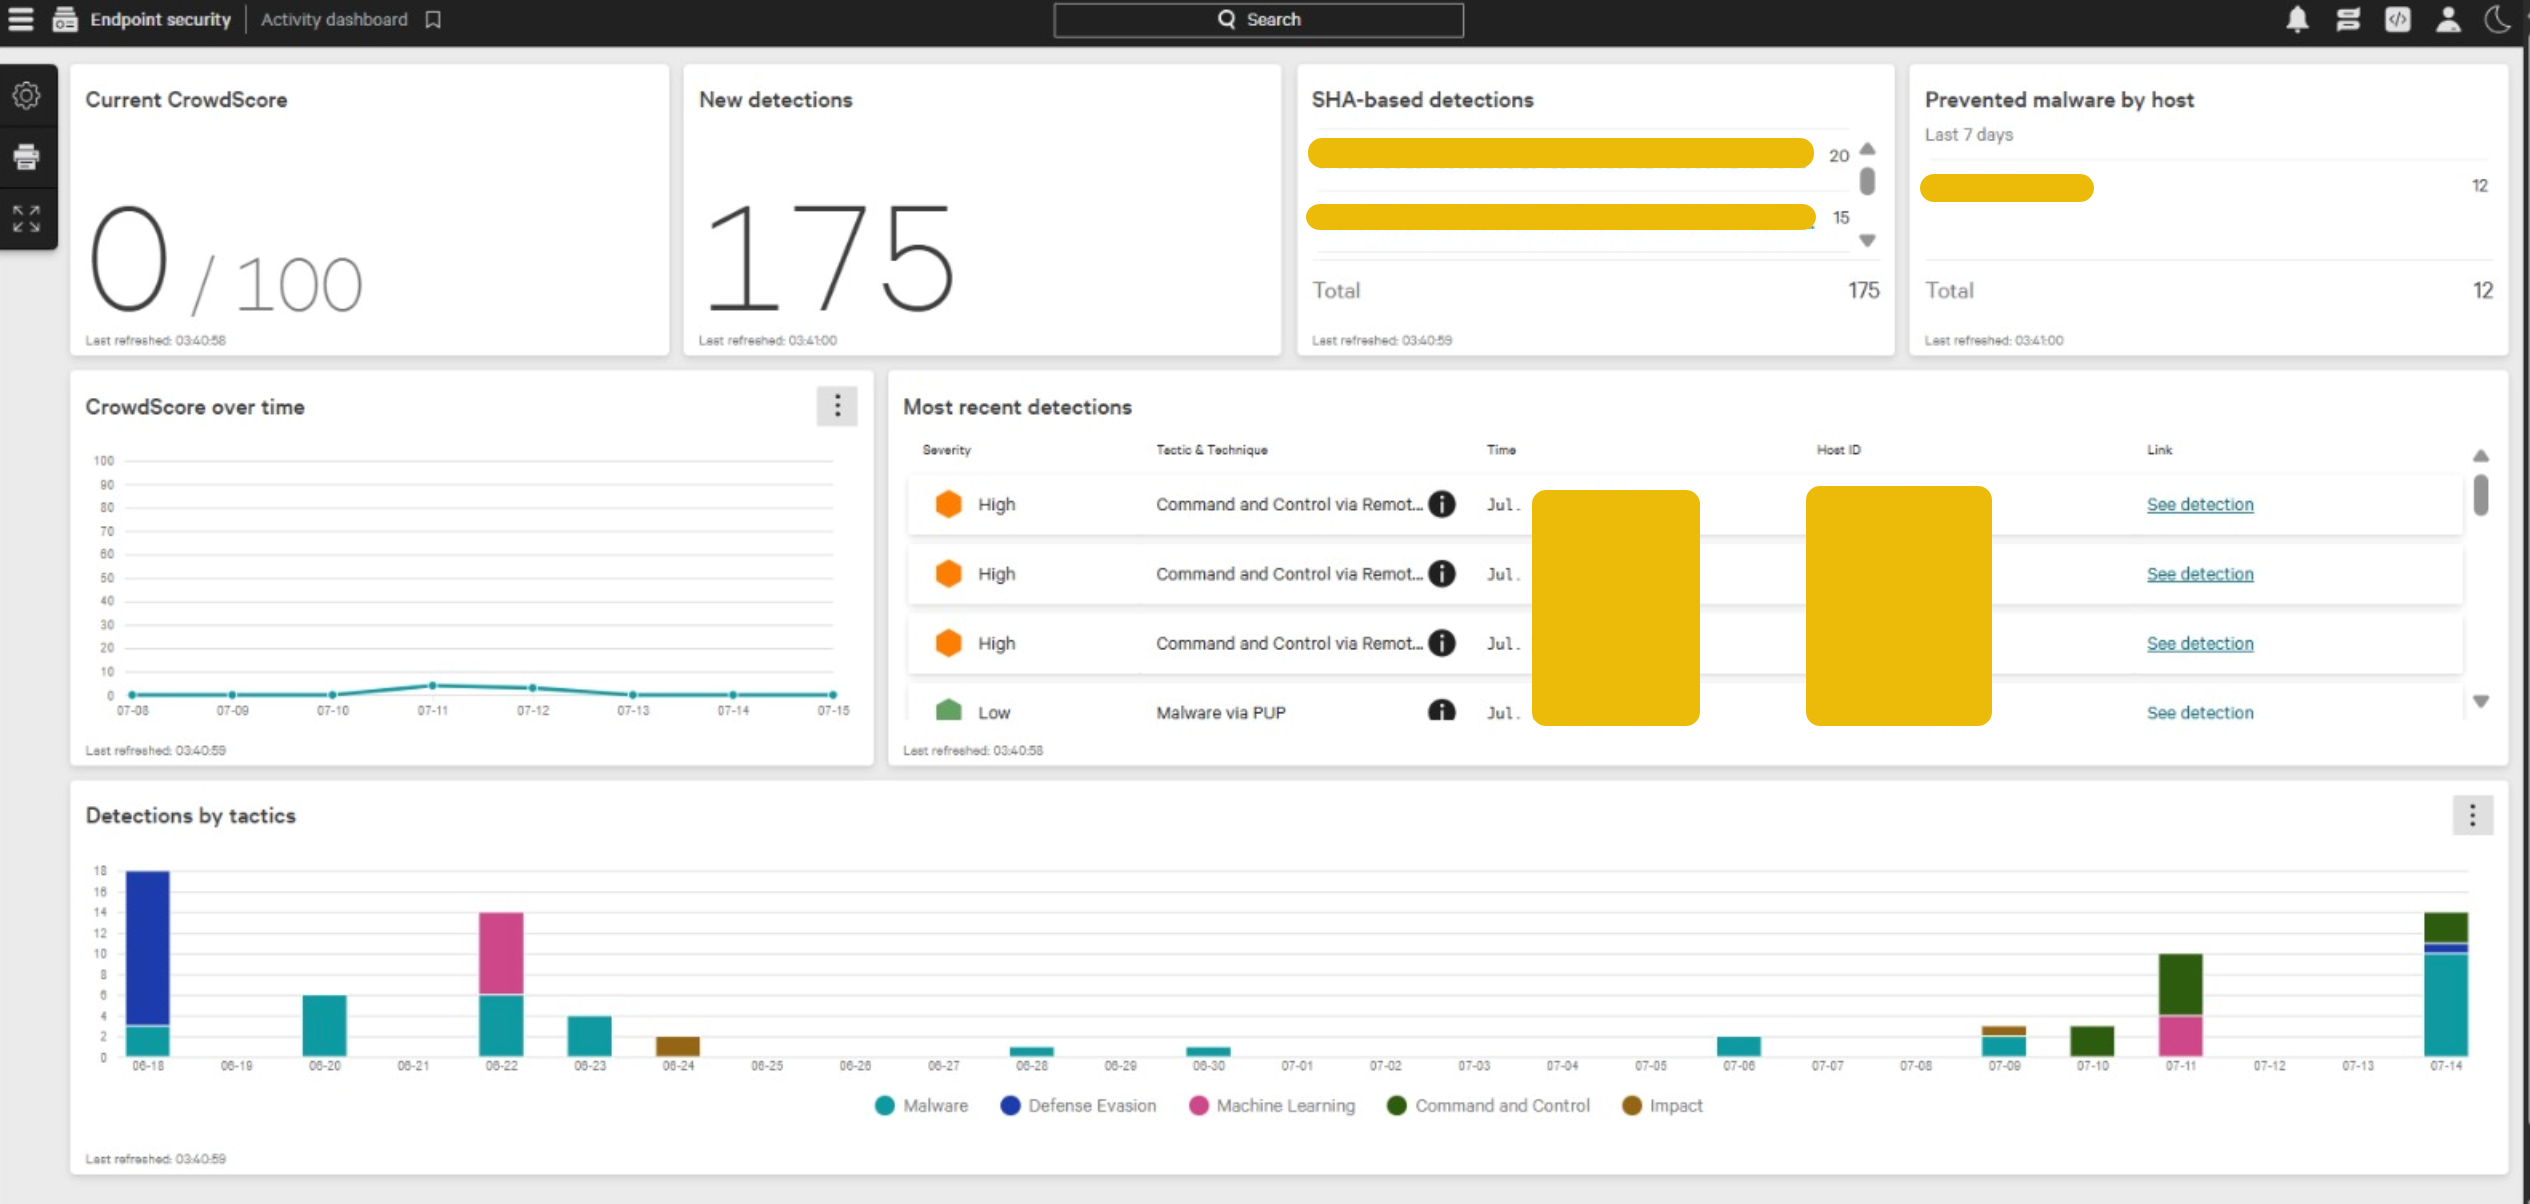Click inside the Search field
This screenshot has height=1204, width=2530.
coord(1258,19)
